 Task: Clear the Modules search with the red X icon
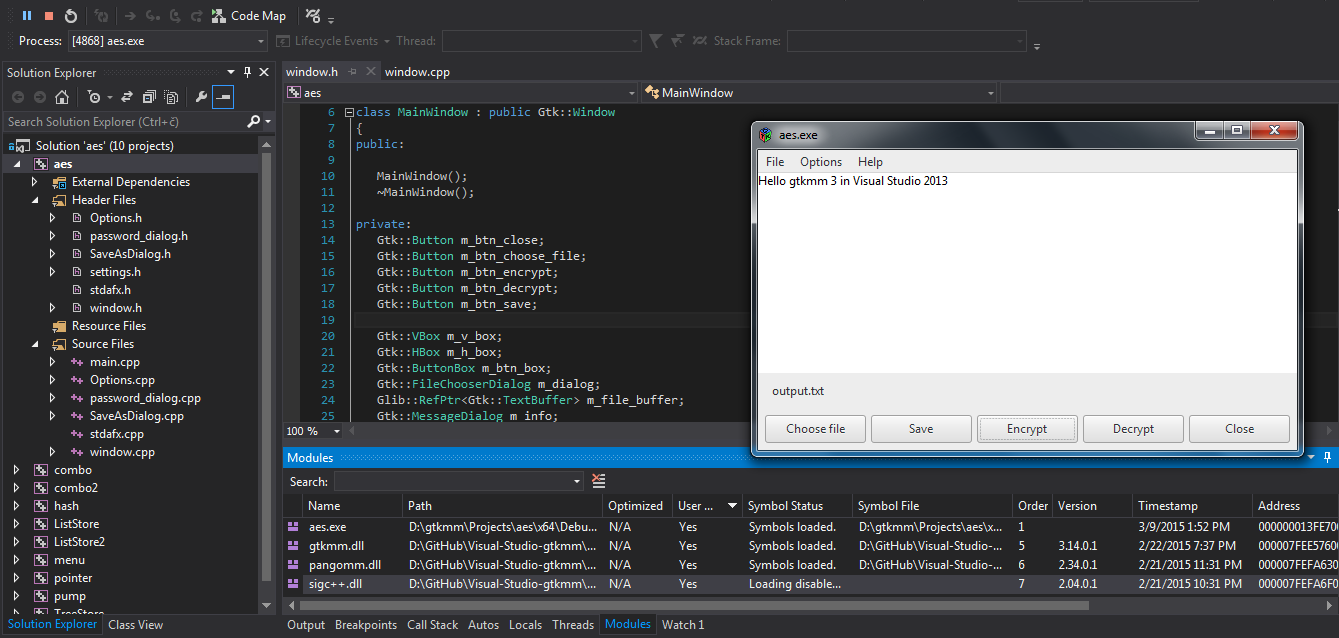(x=598, y=480)
